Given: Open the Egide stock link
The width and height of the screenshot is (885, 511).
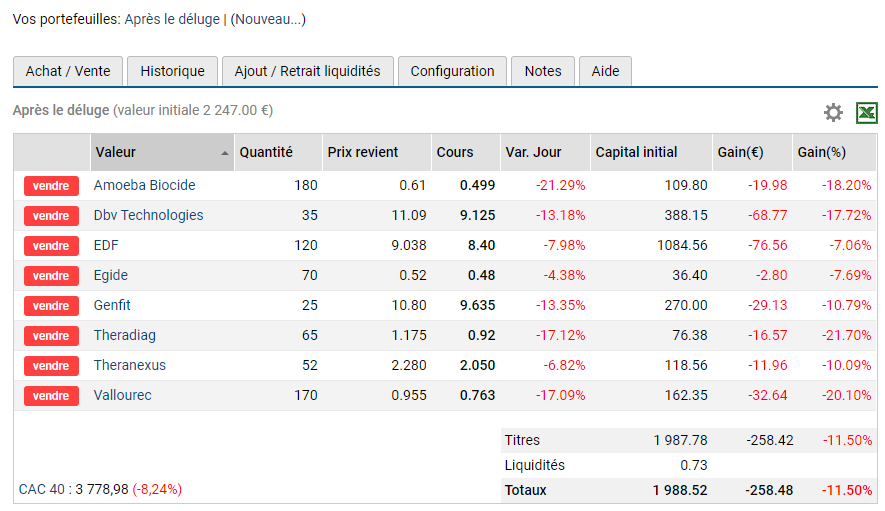Looking at the screenshot, I should 111,275.
